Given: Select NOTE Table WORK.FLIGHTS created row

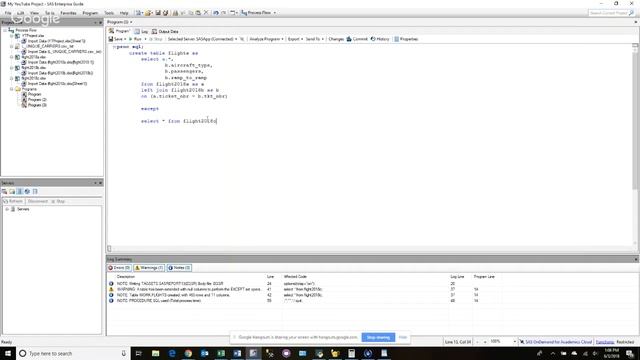Looking at the screenshot, I should 302,295.
